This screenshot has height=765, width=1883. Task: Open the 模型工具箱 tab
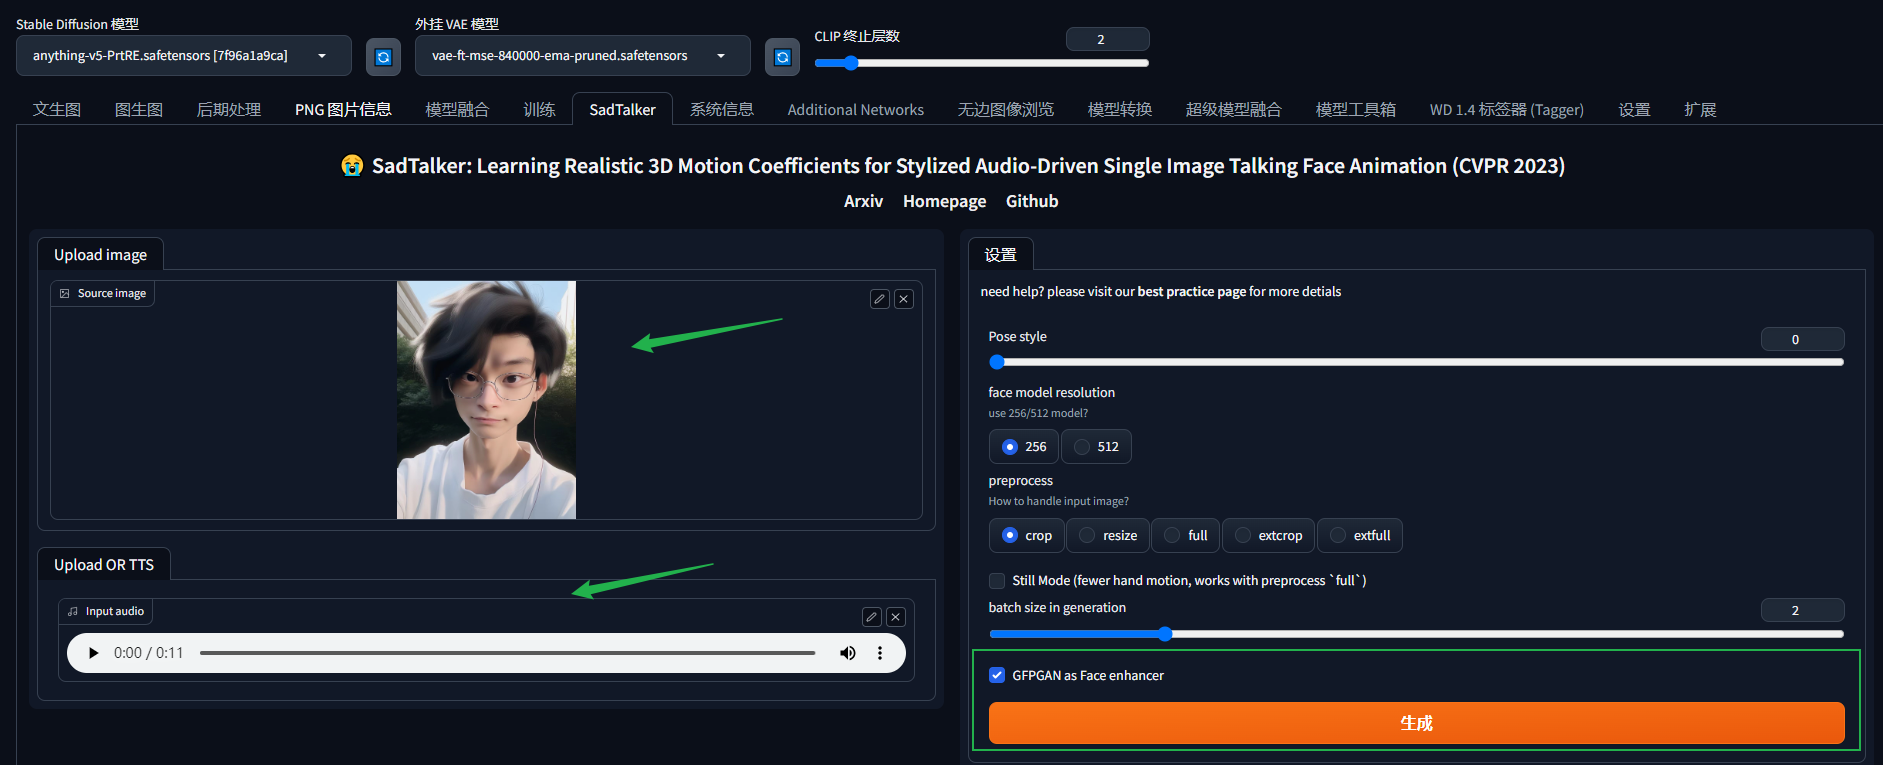1356,110
